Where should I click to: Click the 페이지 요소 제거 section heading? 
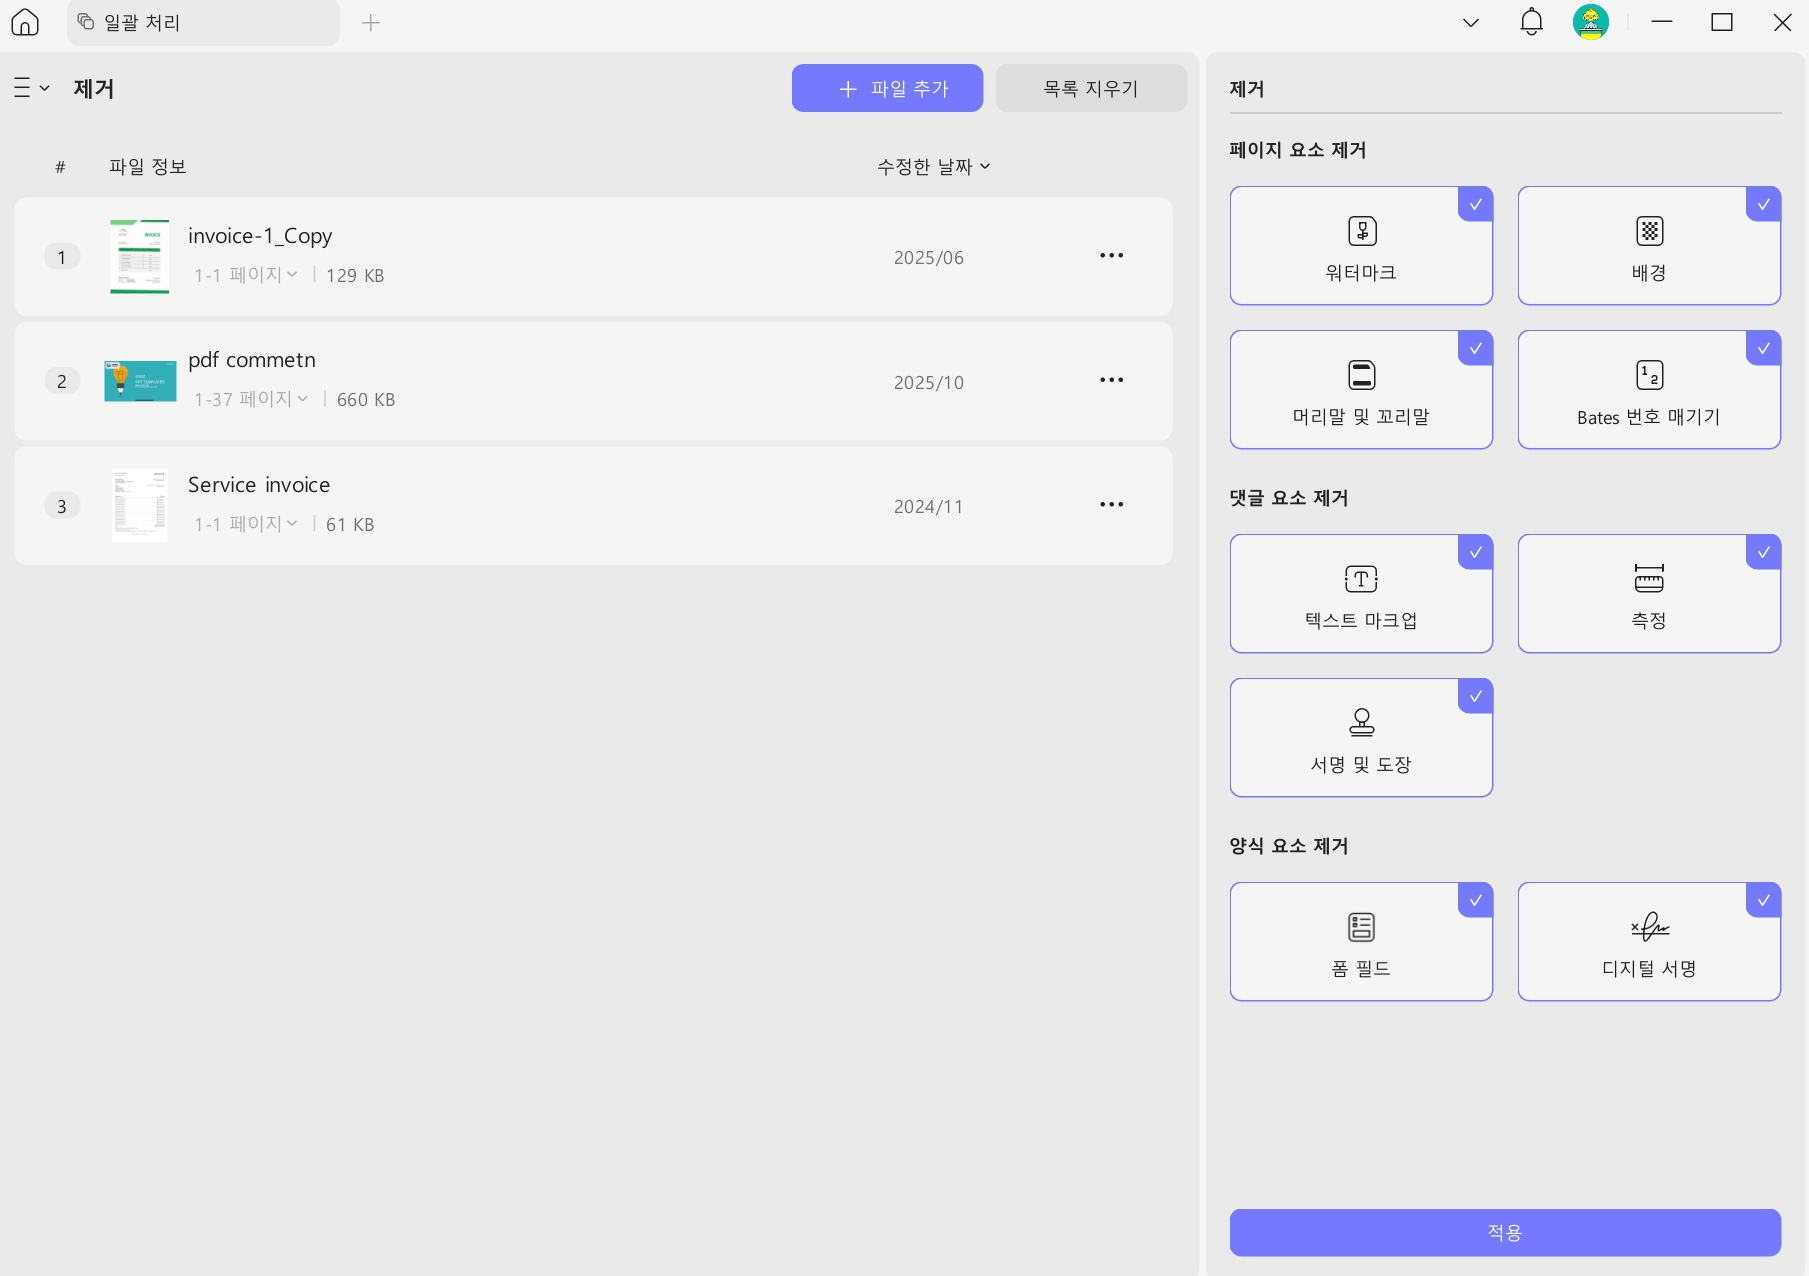click(1298, 150)
